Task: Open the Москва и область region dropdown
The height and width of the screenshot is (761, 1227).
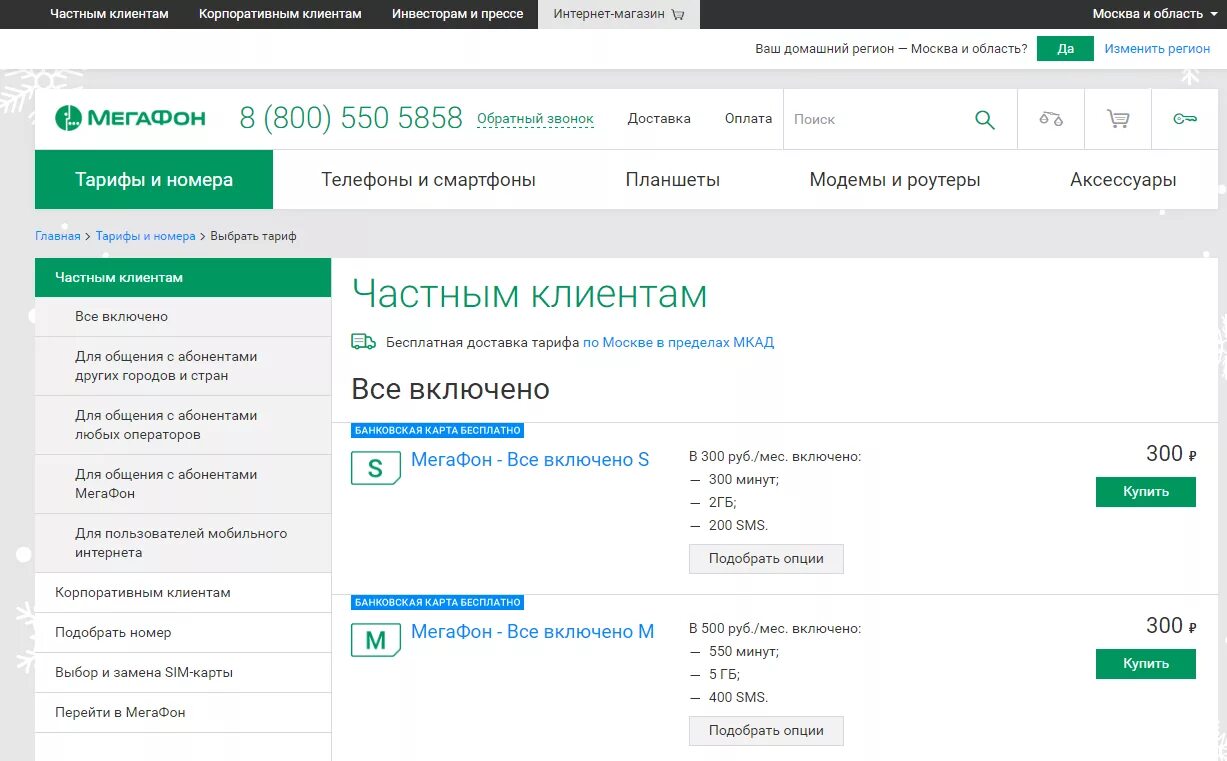Action: click(1154, 14)
